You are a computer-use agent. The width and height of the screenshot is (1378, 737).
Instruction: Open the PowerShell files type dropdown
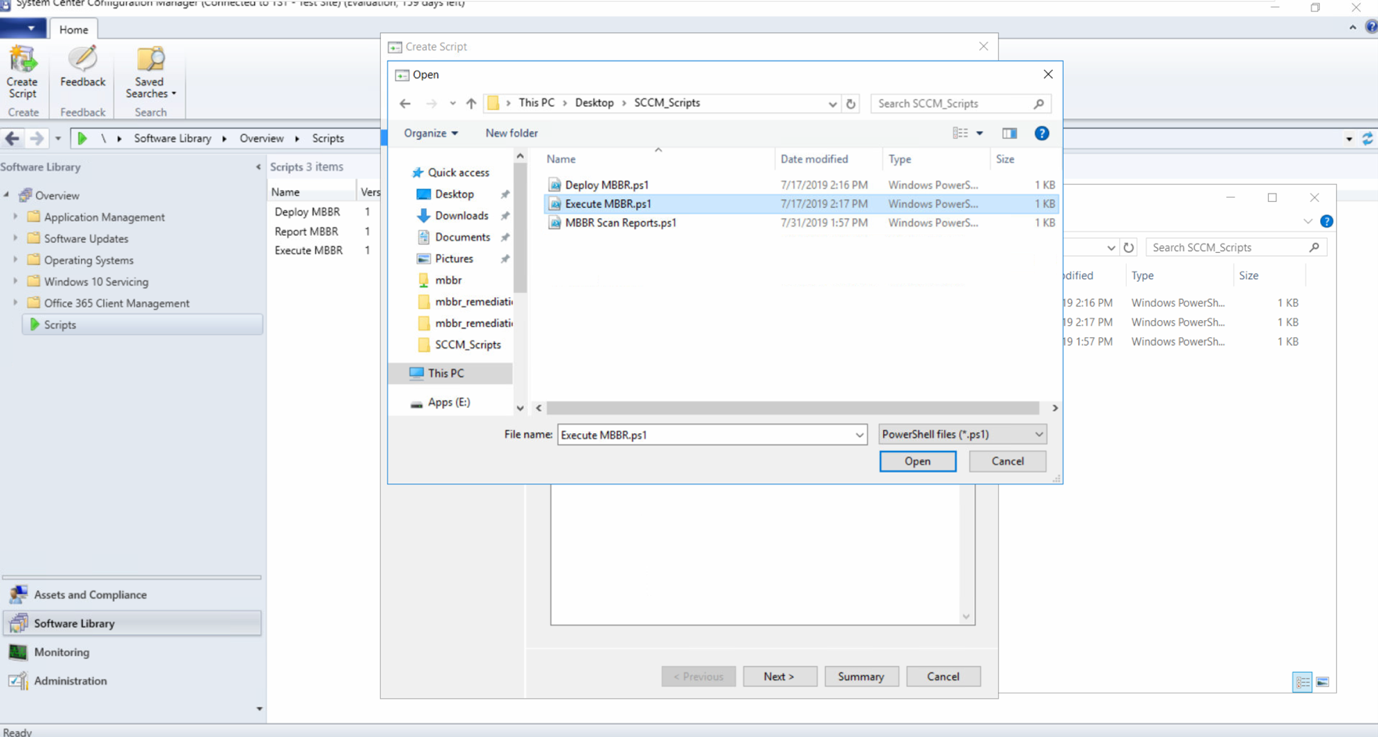tap(962, 434)
